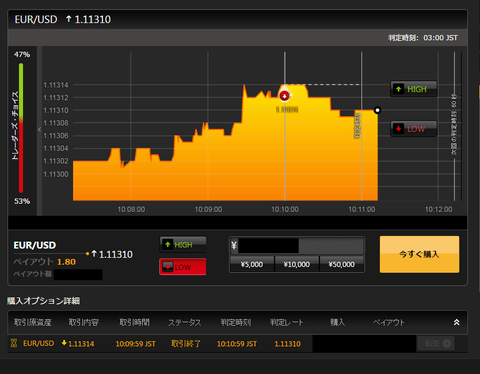Click the 判定レート column header
Viewport: 480px width, 374px height.
pos(287,322)
